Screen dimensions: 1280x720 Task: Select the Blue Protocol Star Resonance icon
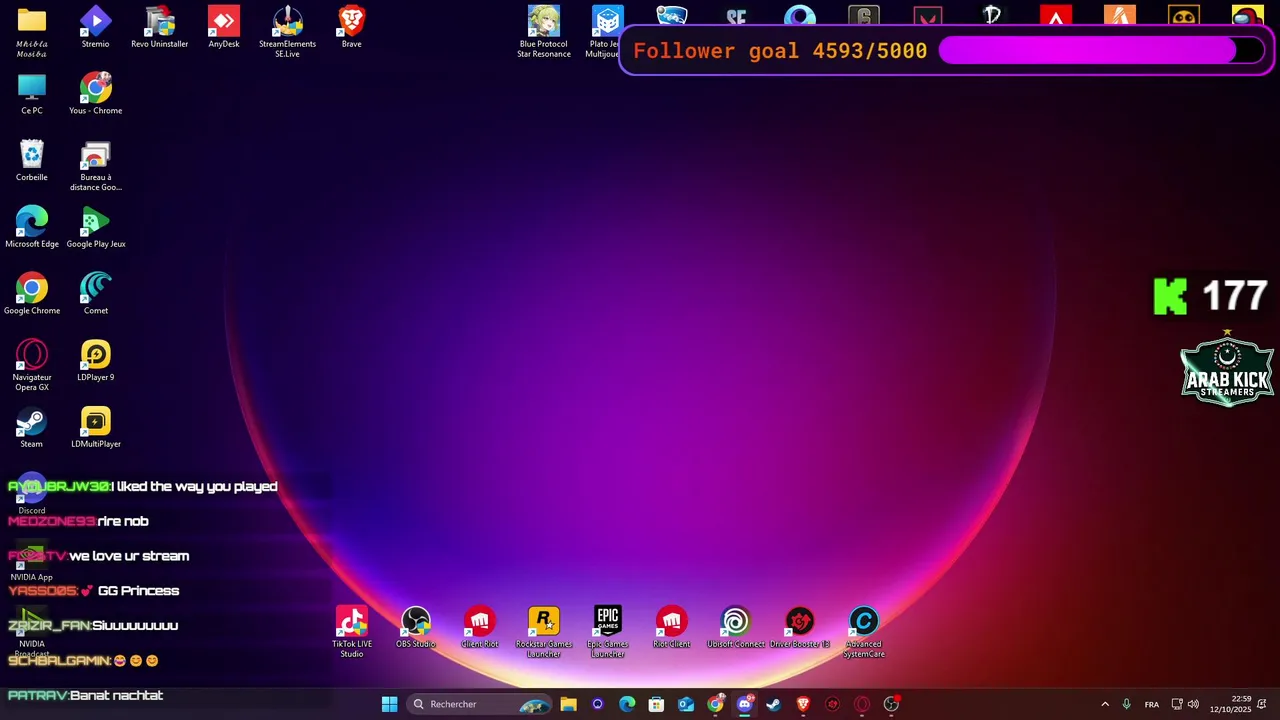(x=544, y=31)
